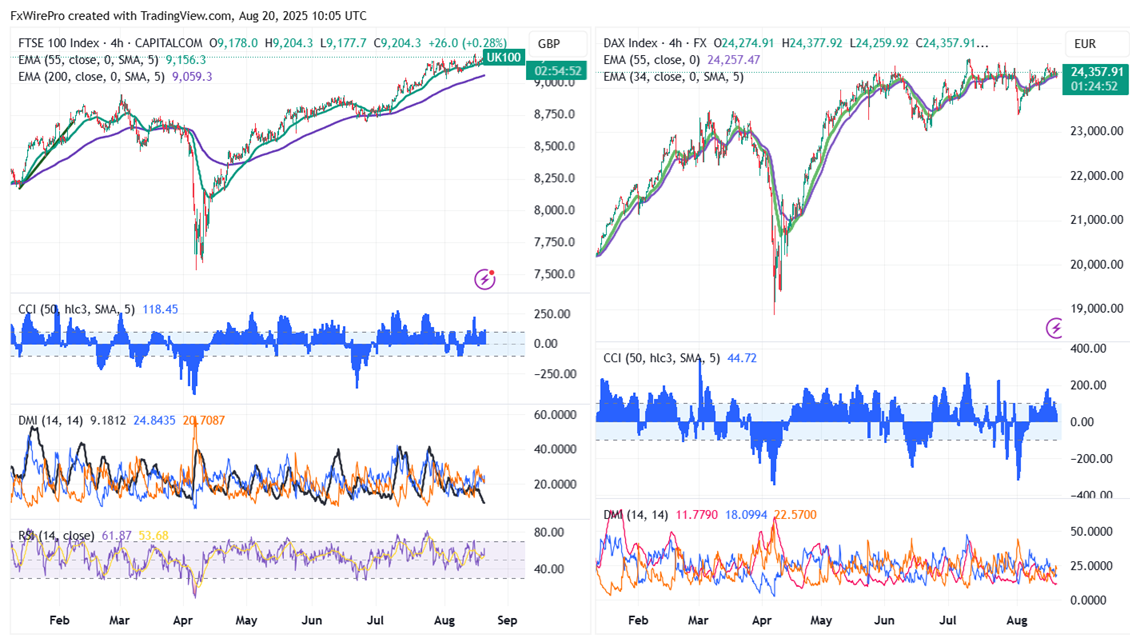Viewport: 1130px width, 639px height.
Task: Click the lightning icon on DAX chart
Action: point(1055,327)
